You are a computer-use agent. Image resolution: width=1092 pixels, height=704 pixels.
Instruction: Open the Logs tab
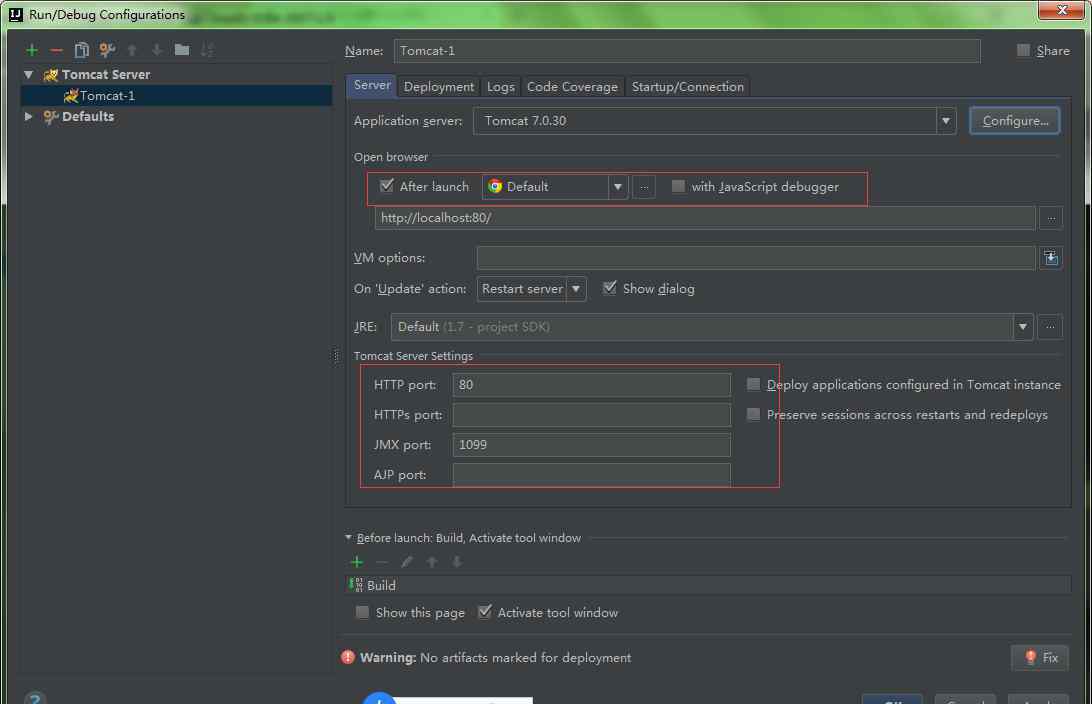click(501, 86)
